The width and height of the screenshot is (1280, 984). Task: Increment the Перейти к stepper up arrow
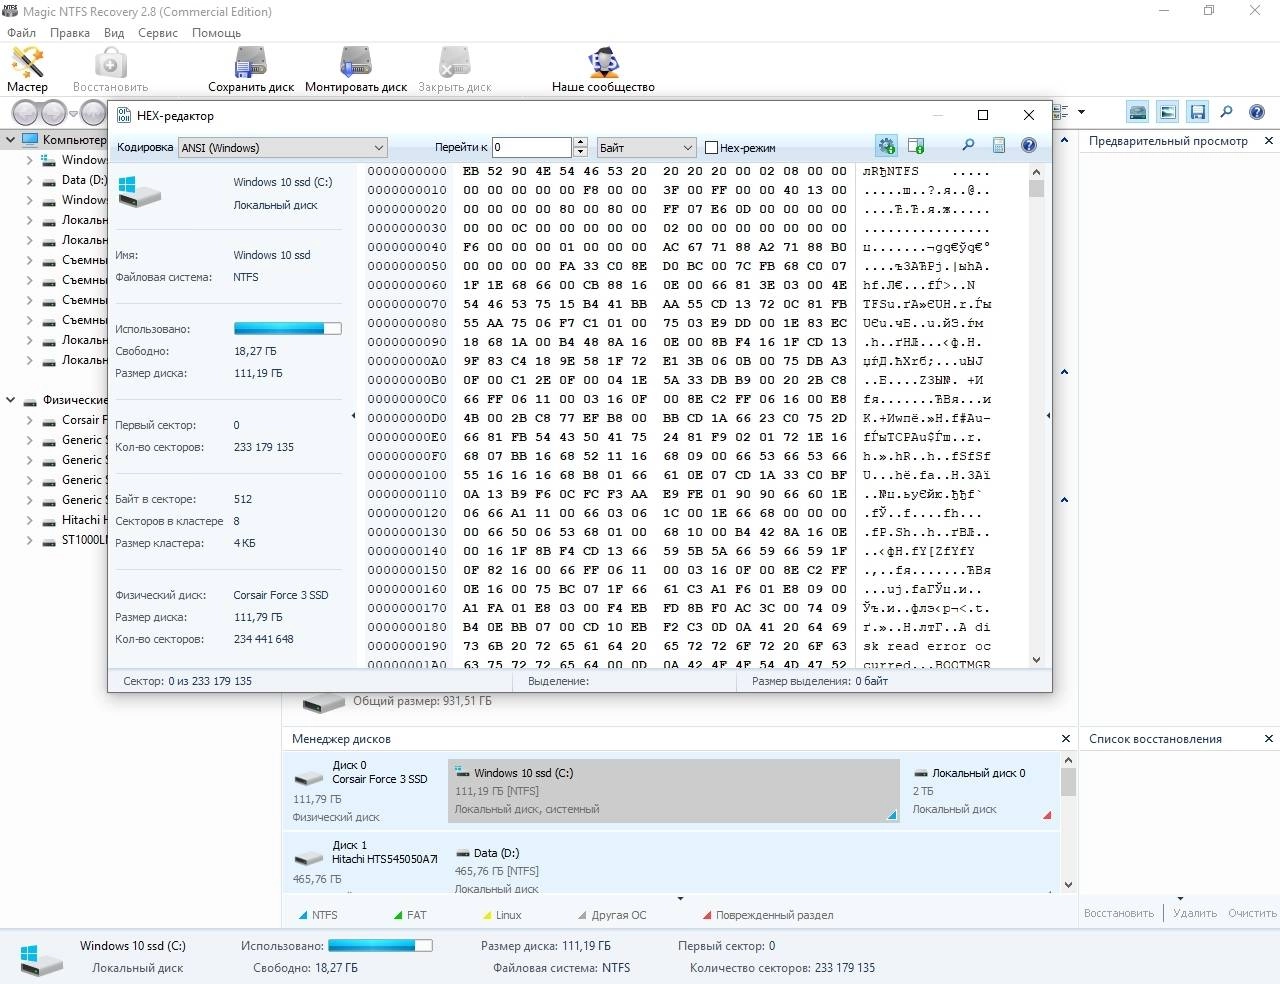tap(580, 142)
